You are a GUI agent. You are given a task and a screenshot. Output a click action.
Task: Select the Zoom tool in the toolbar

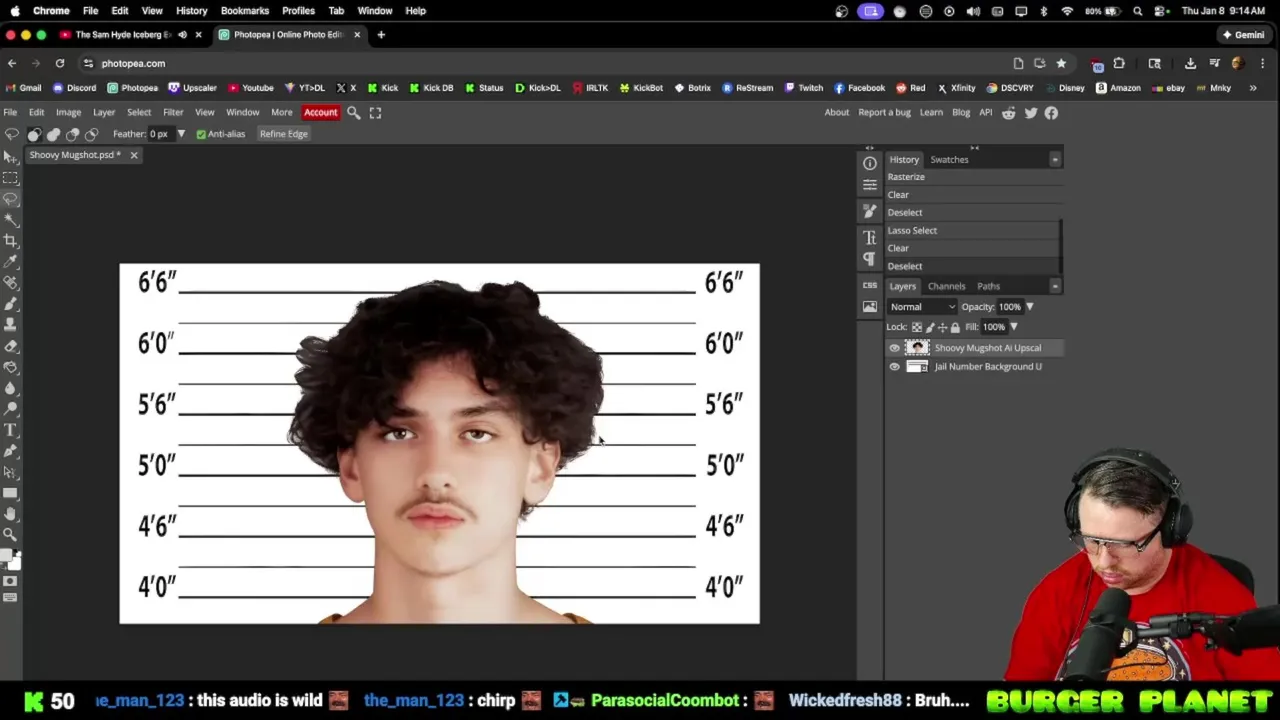point(11,535)
